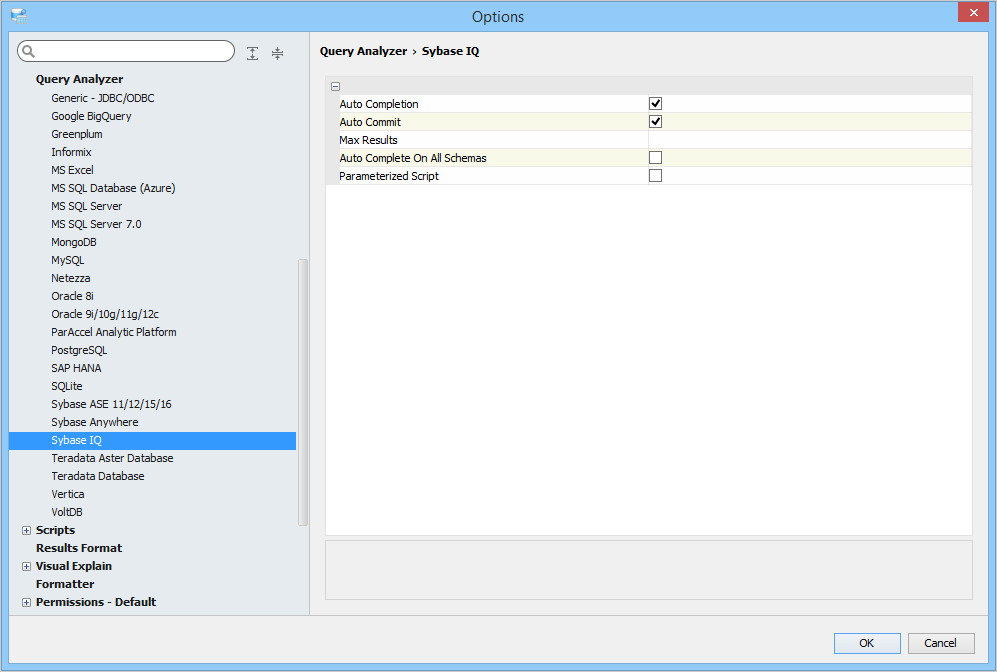This screenshot has height=672, width=997.
Task: Select Greenplum entry
Action: pos(76,134)
